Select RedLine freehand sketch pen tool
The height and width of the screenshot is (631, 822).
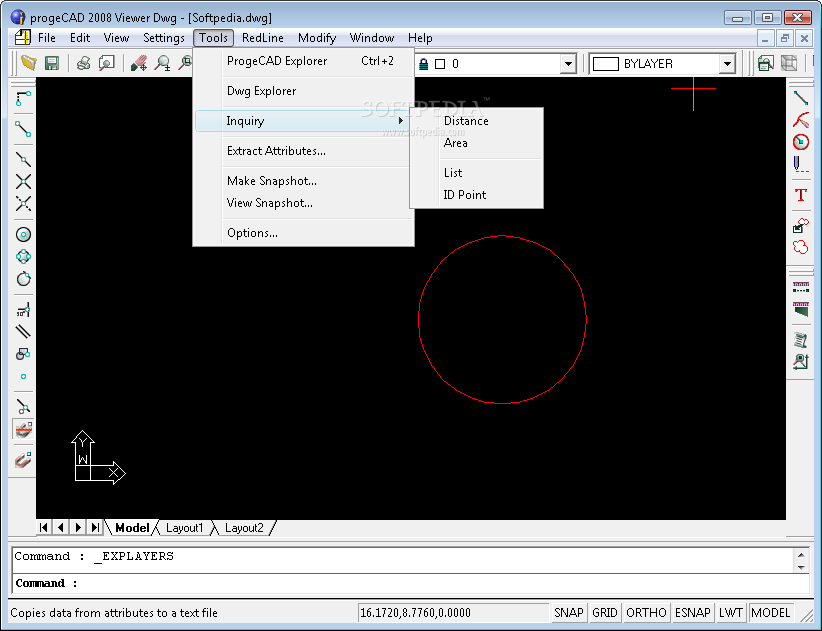click(801, 164)
